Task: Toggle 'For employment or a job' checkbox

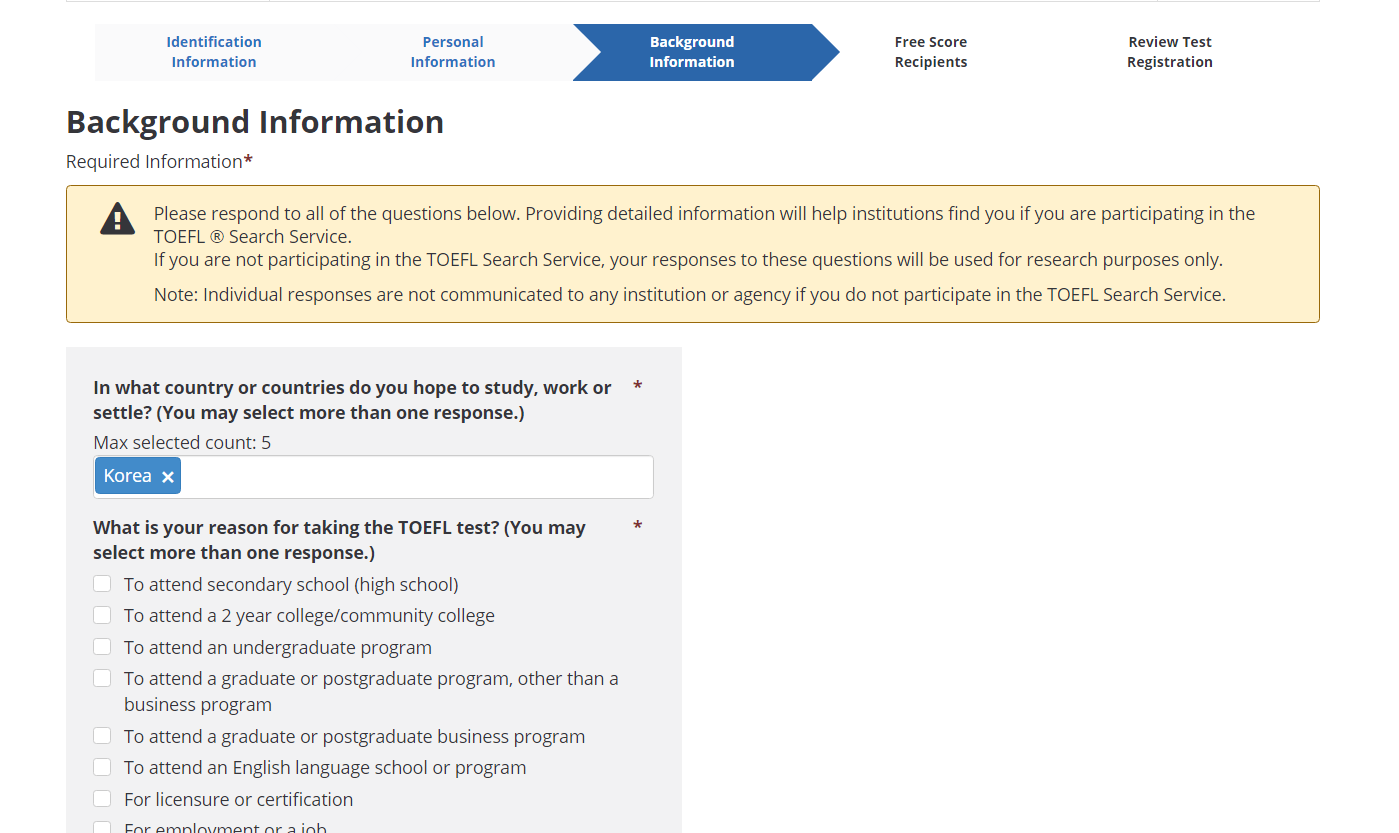Action: [x=102, y=828]
